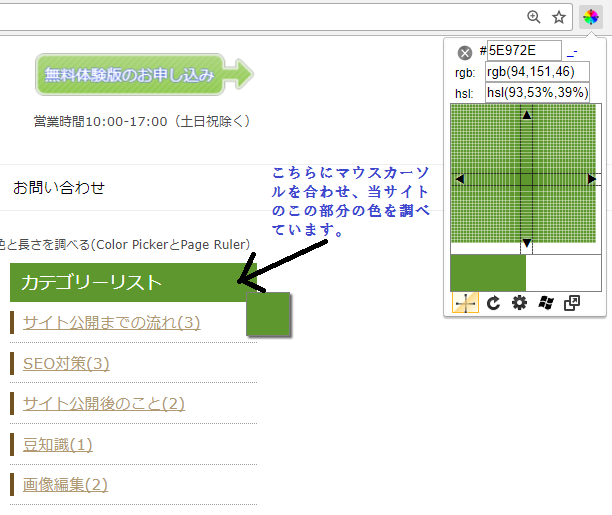Click the white previous color swatch in popup

coord(563,273)
